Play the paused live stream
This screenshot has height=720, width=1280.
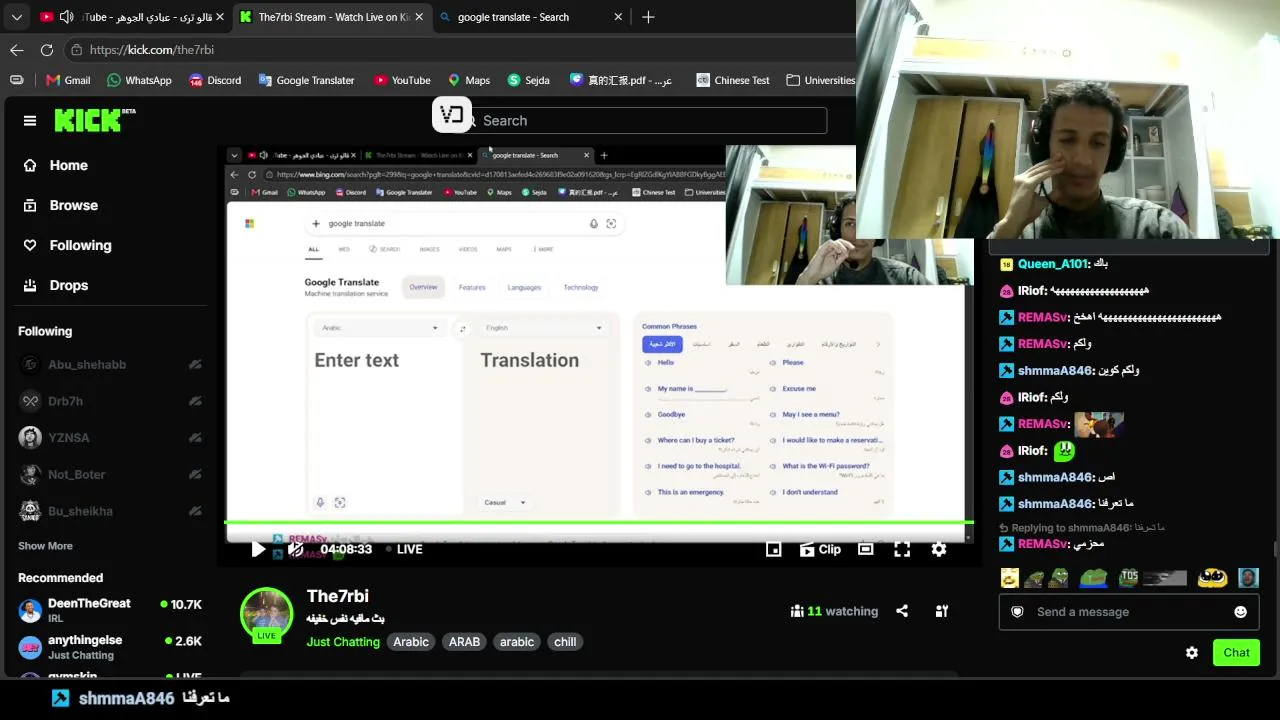pos(258,549)
